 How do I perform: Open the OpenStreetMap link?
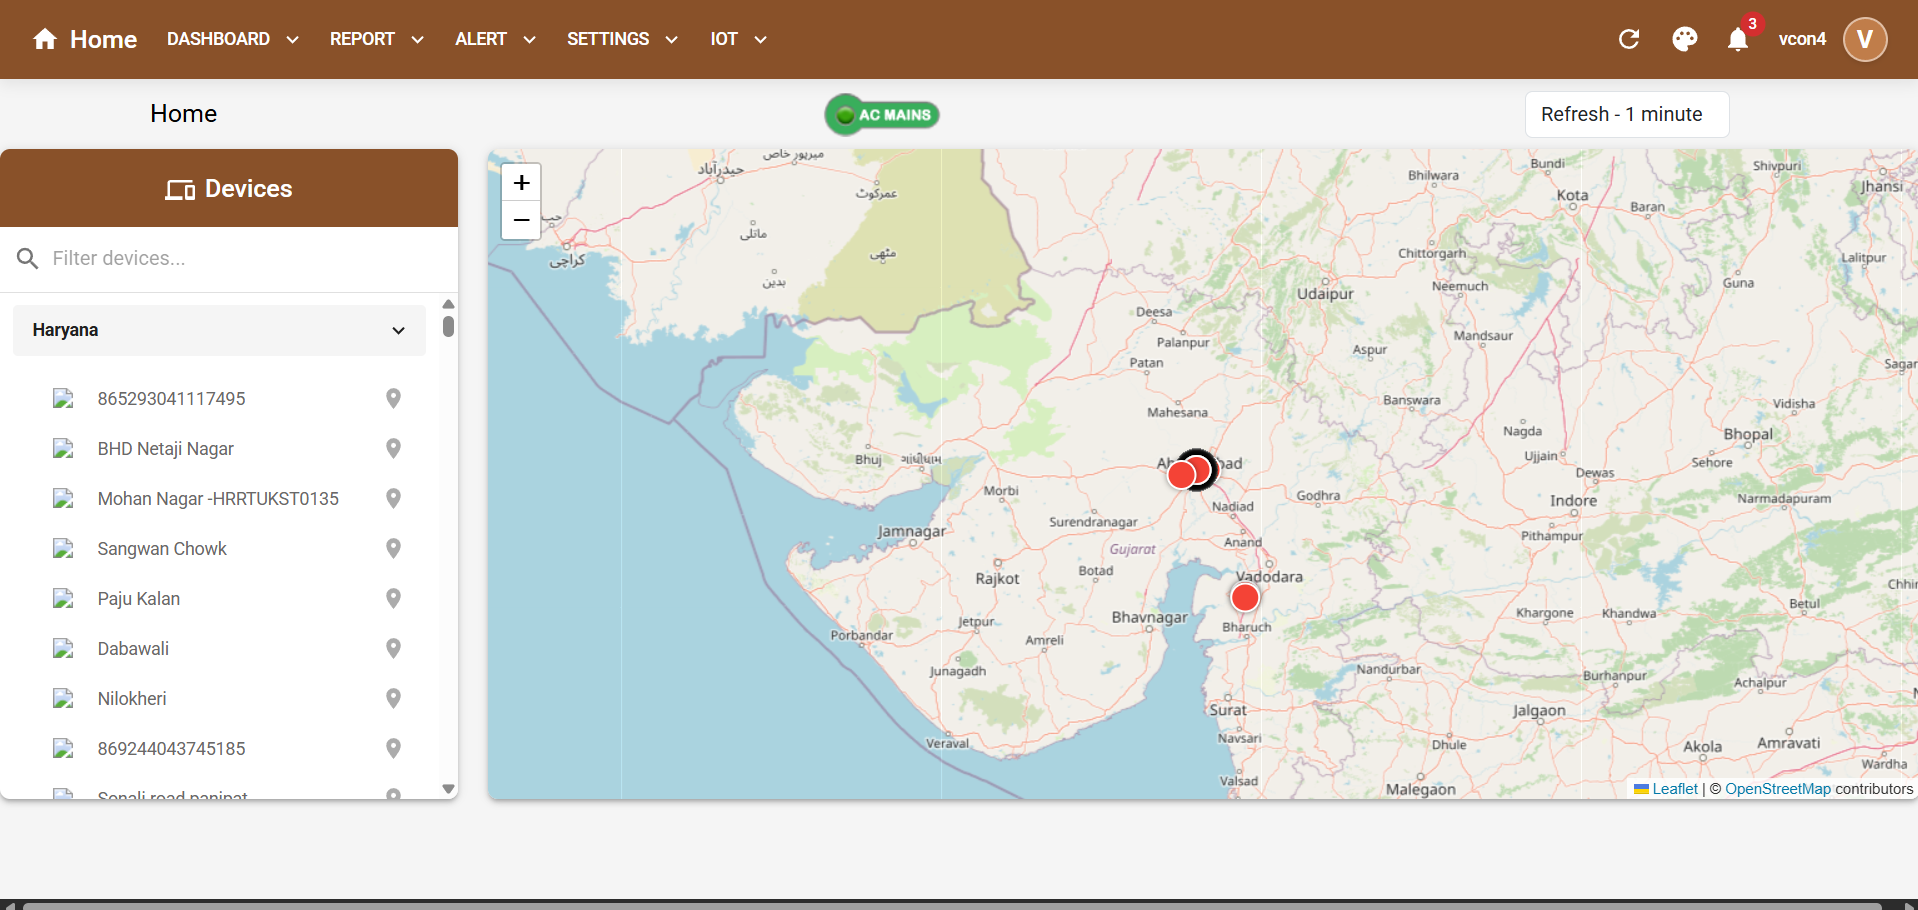[x=1778, y=789]
